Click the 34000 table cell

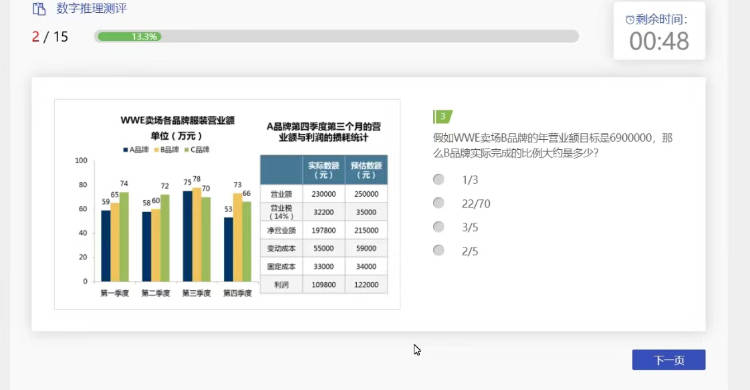pos(366,267)
